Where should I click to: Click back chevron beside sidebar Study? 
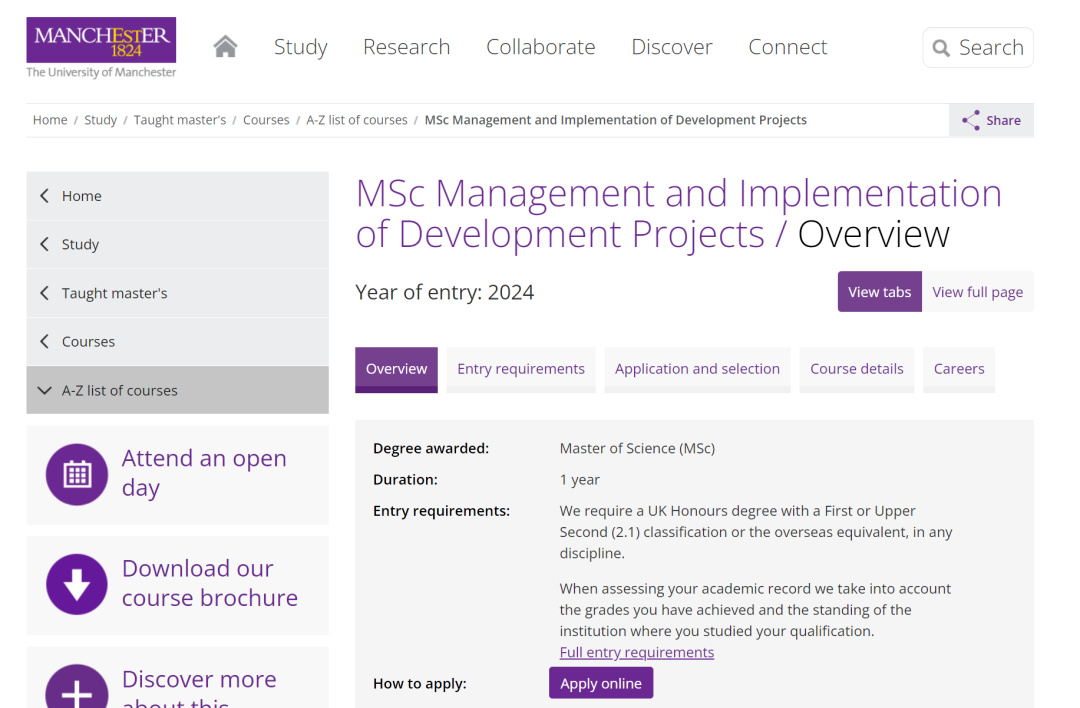[x=45, y=244]
